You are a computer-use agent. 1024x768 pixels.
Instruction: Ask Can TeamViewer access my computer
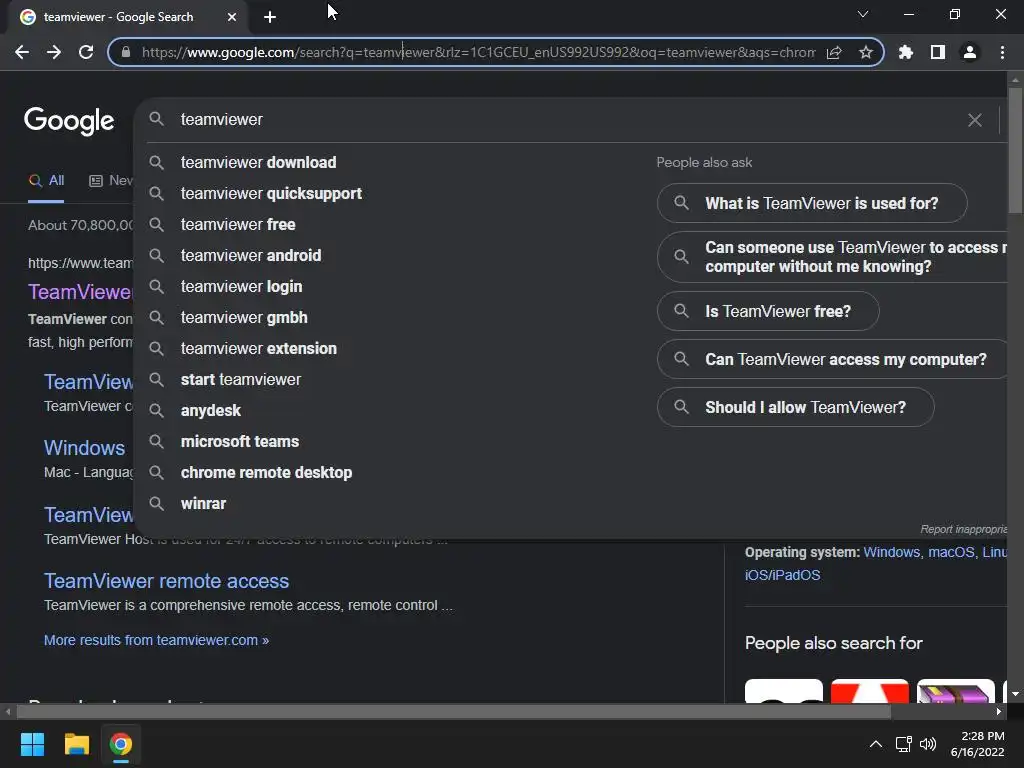coord(833,359)
